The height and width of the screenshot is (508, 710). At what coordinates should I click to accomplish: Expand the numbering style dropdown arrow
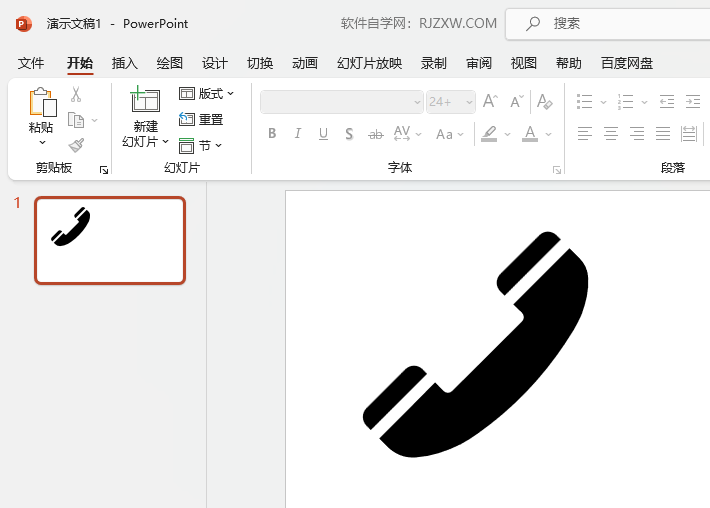(644, 102)
